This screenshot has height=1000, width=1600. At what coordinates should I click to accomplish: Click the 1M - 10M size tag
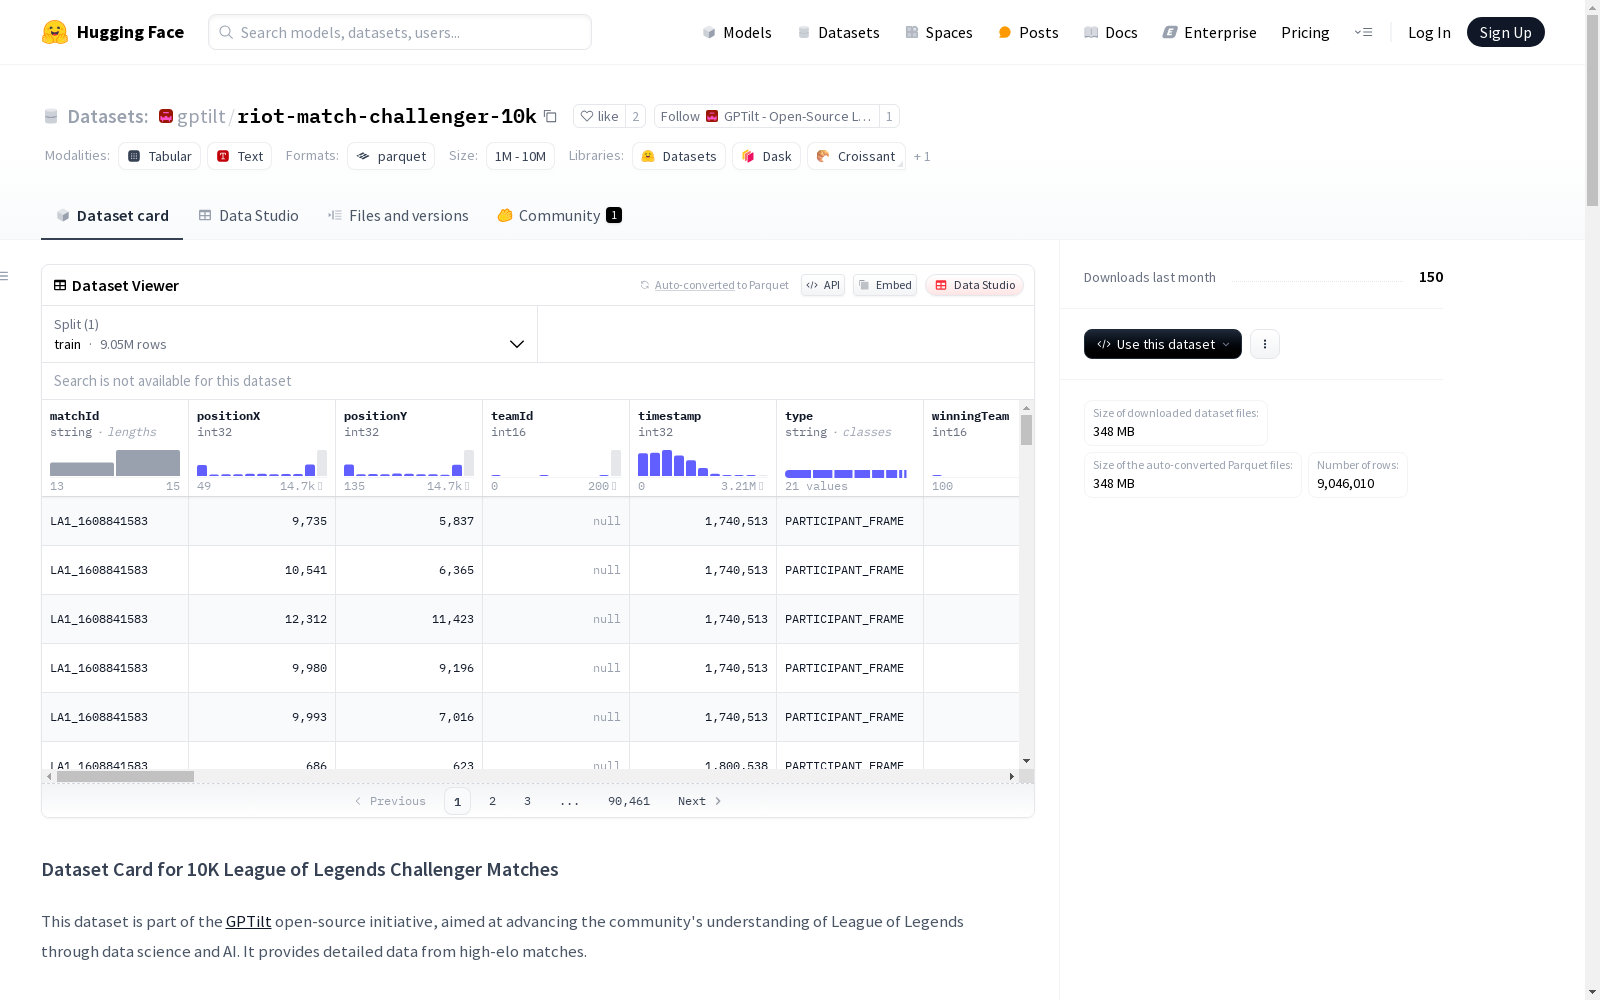(x=520, y=156)
